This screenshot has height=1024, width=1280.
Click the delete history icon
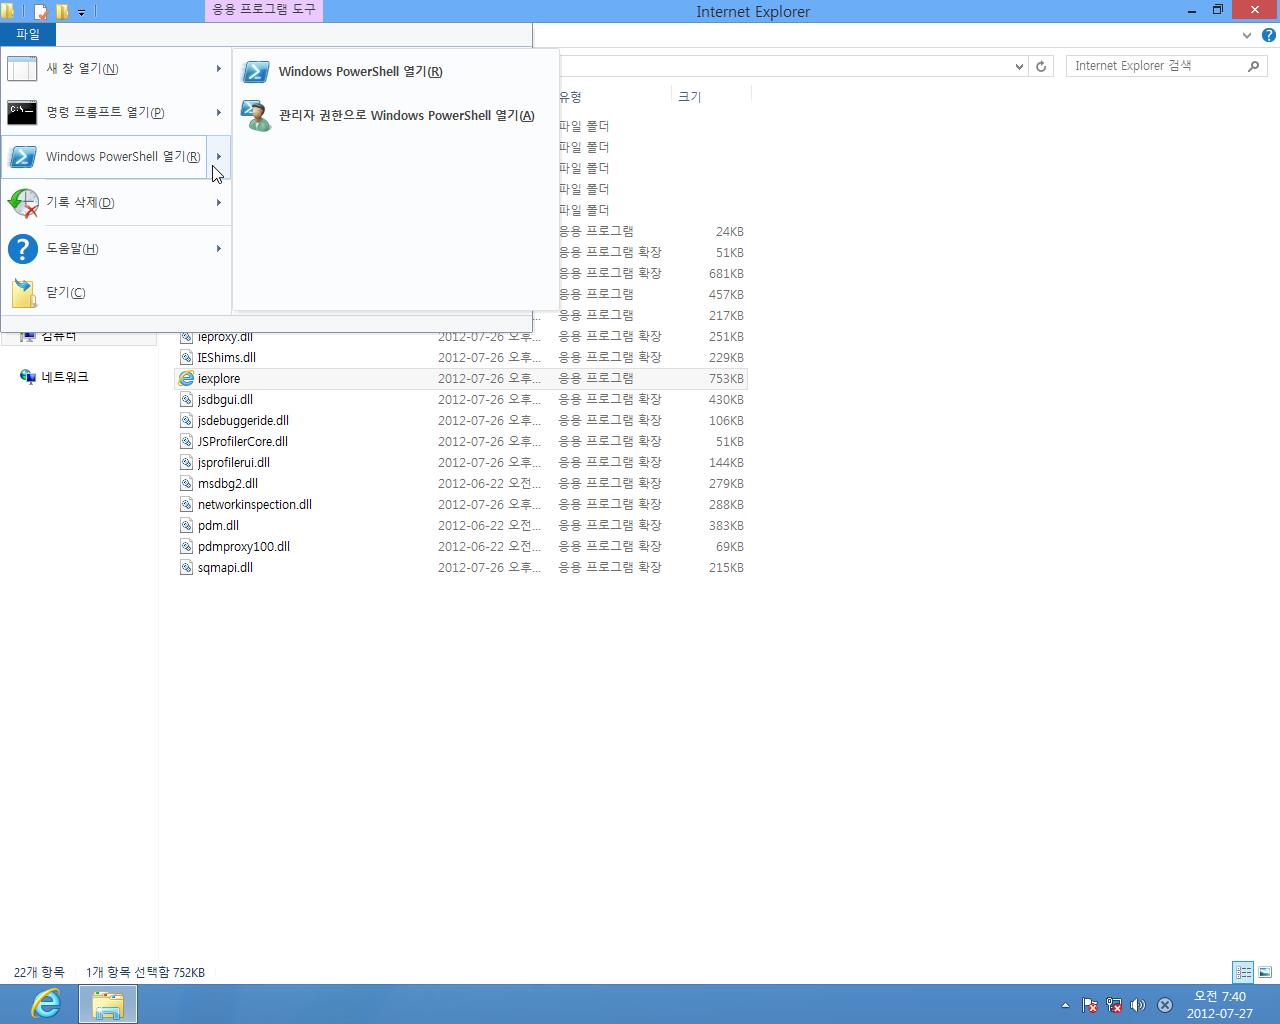[x=23, y=203]
